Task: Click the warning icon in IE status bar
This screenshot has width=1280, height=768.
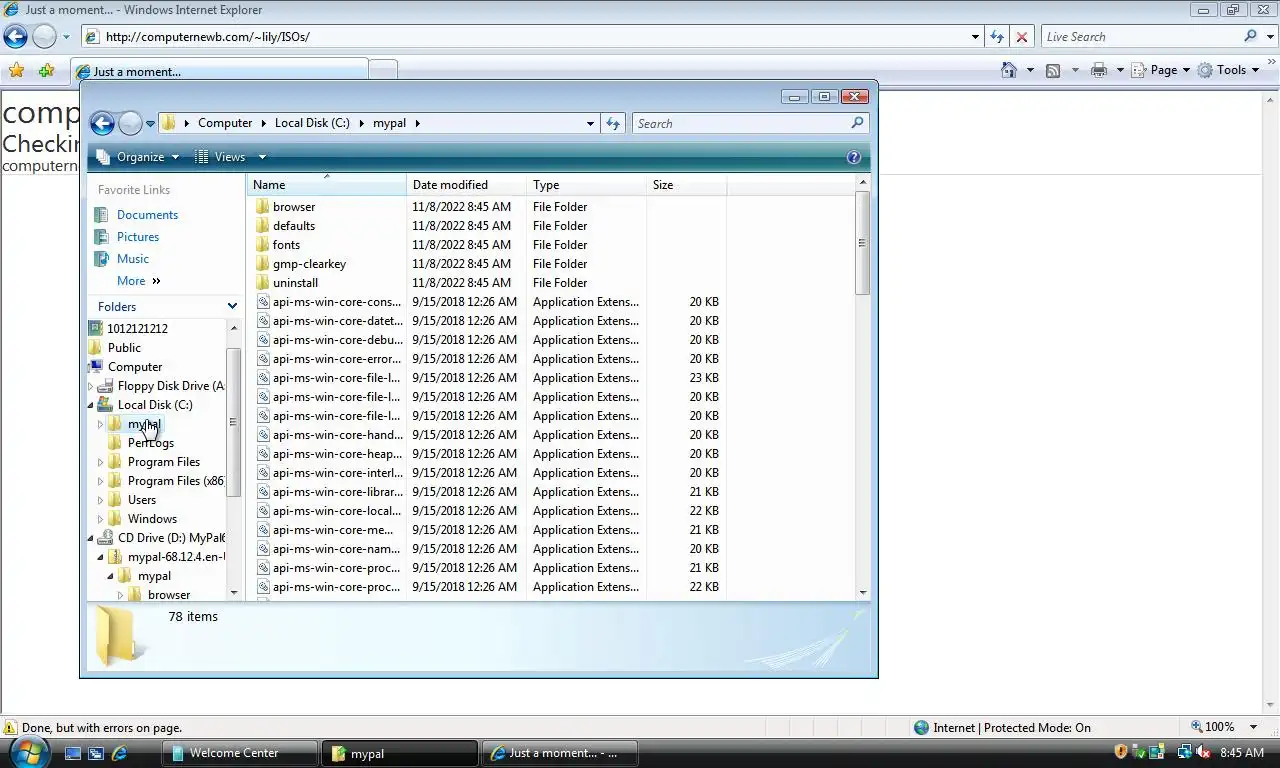Action: click(x=10, y=728)
